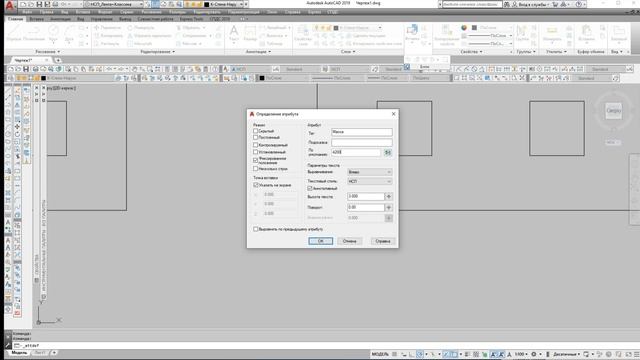Click the Размер dimension tool in the ribbon
The width and height of the screenshot is (640, 360).
click(x=250, y=33)
